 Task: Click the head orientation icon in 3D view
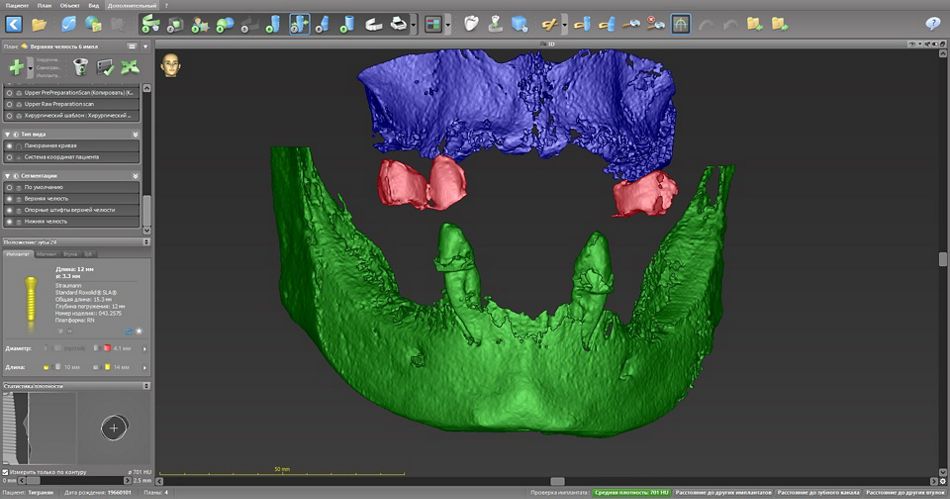[x=171, y=65]
